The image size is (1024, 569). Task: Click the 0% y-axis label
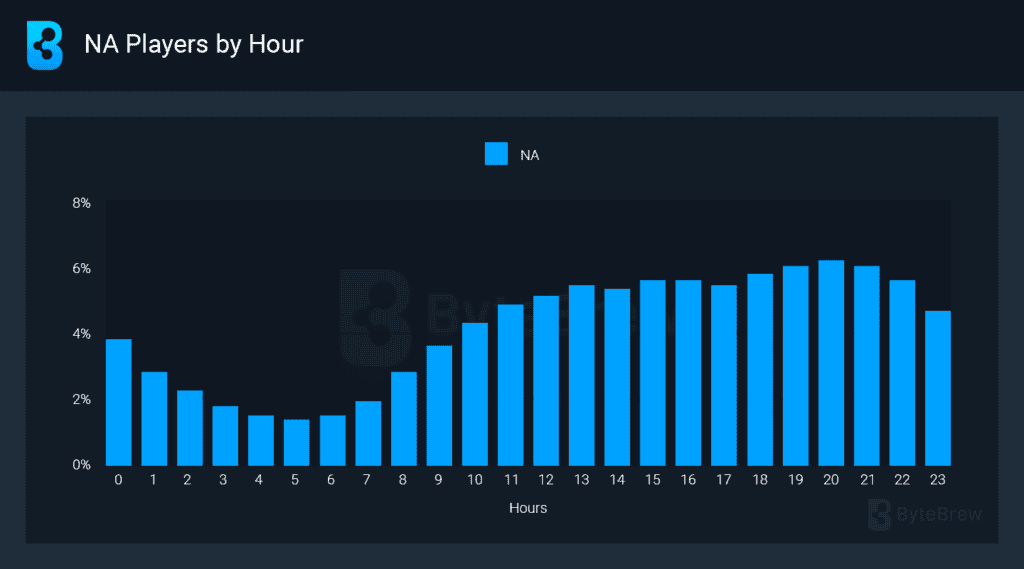[x=81, y=465]
